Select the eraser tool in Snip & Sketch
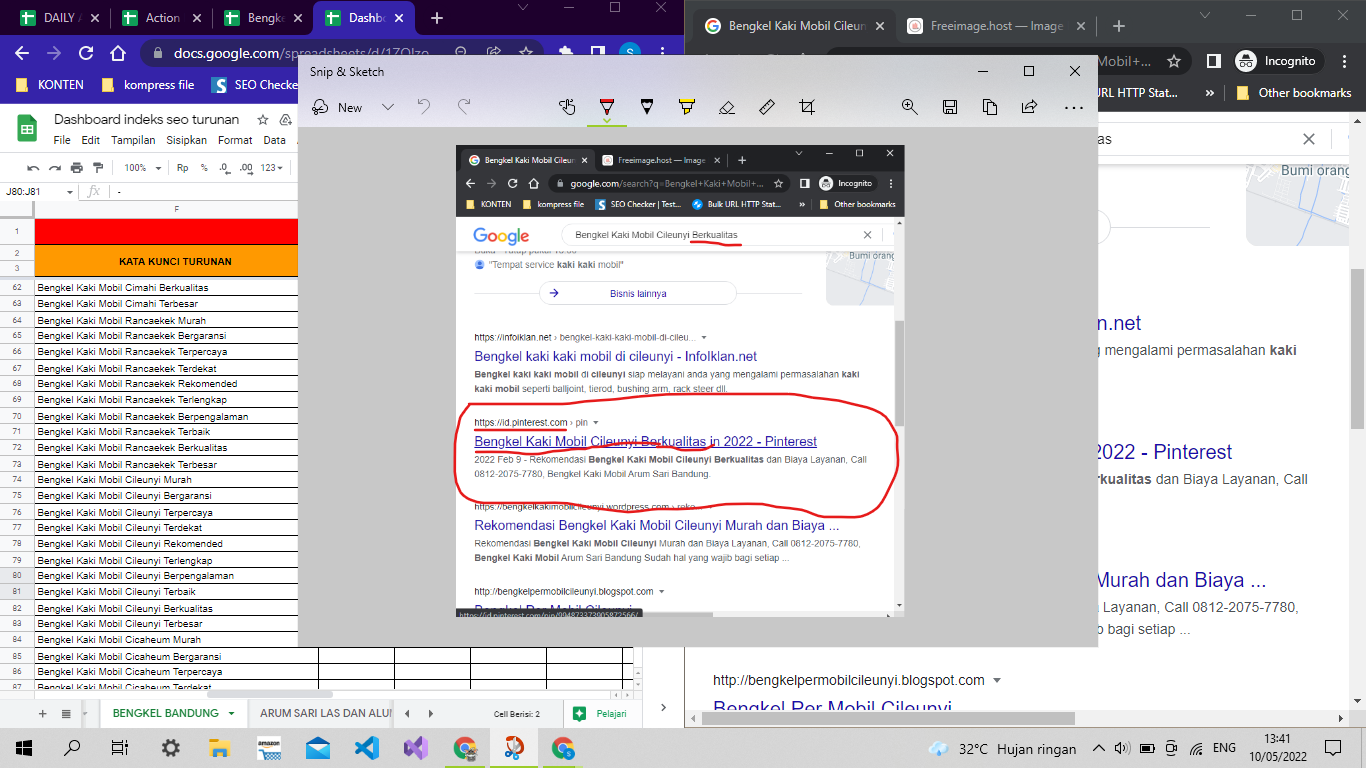 click(x=727, y=107)
